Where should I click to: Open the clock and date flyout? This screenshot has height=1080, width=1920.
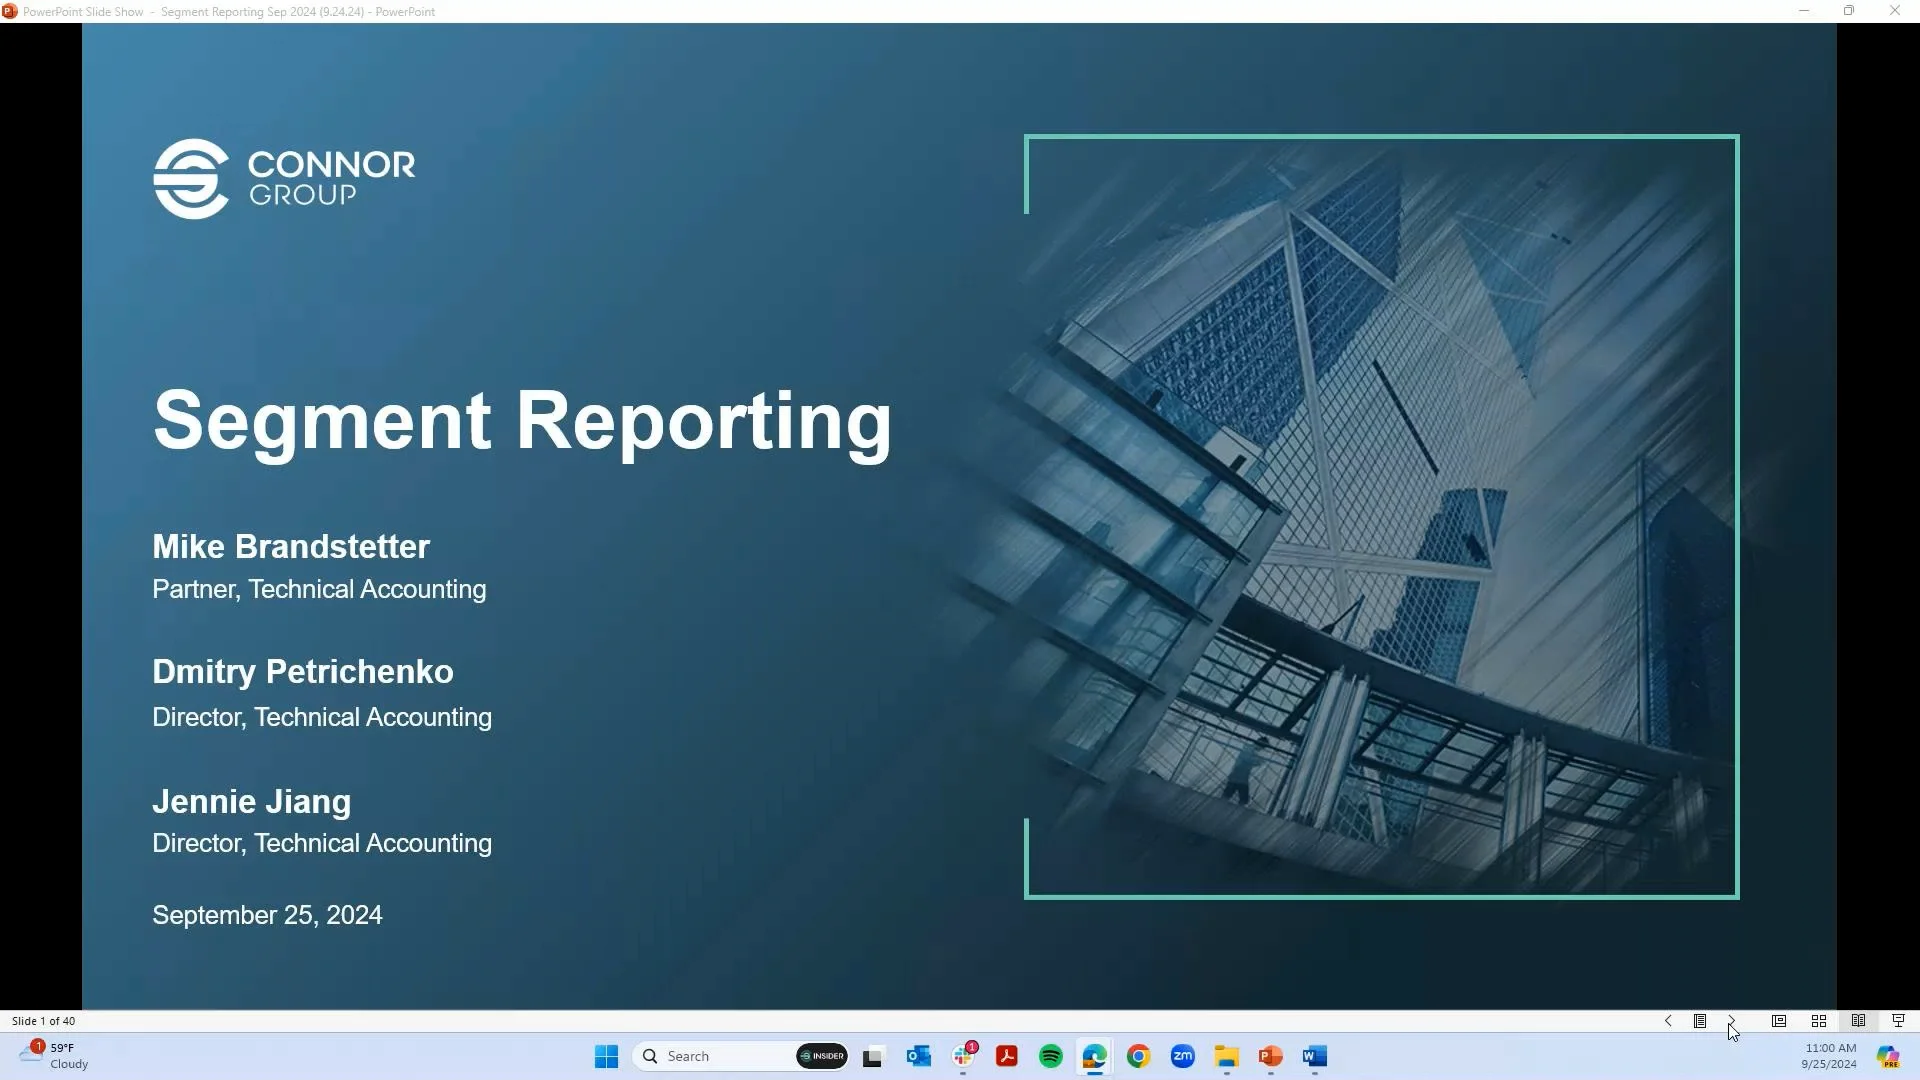1829,1056
